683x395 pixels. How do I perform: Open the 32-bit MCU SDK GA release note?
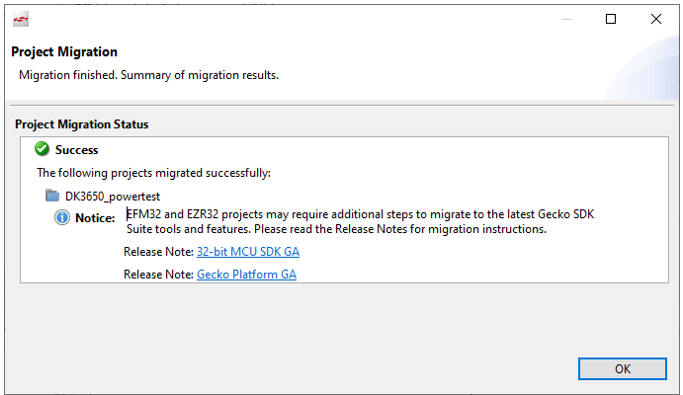(248, 252)
